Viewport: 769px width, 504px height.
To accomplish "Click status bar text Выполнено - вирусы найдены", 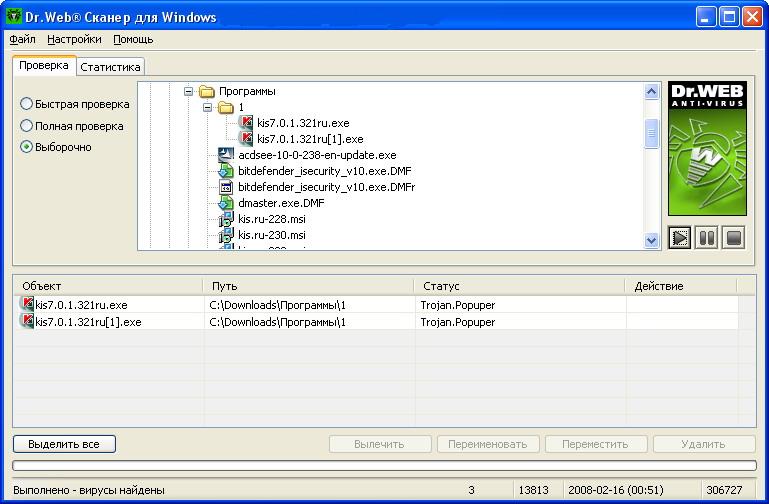I will click(x=89, y=490).
